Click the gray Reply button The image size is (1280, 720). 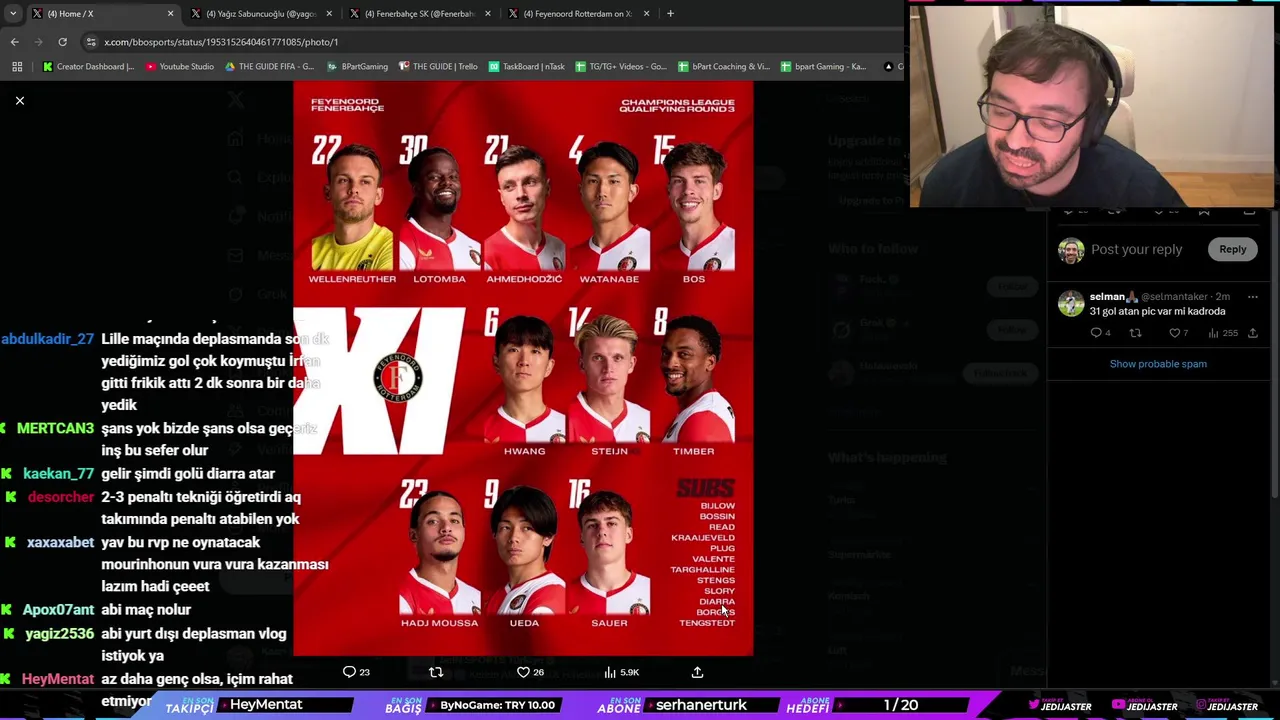click(1232, 249)
